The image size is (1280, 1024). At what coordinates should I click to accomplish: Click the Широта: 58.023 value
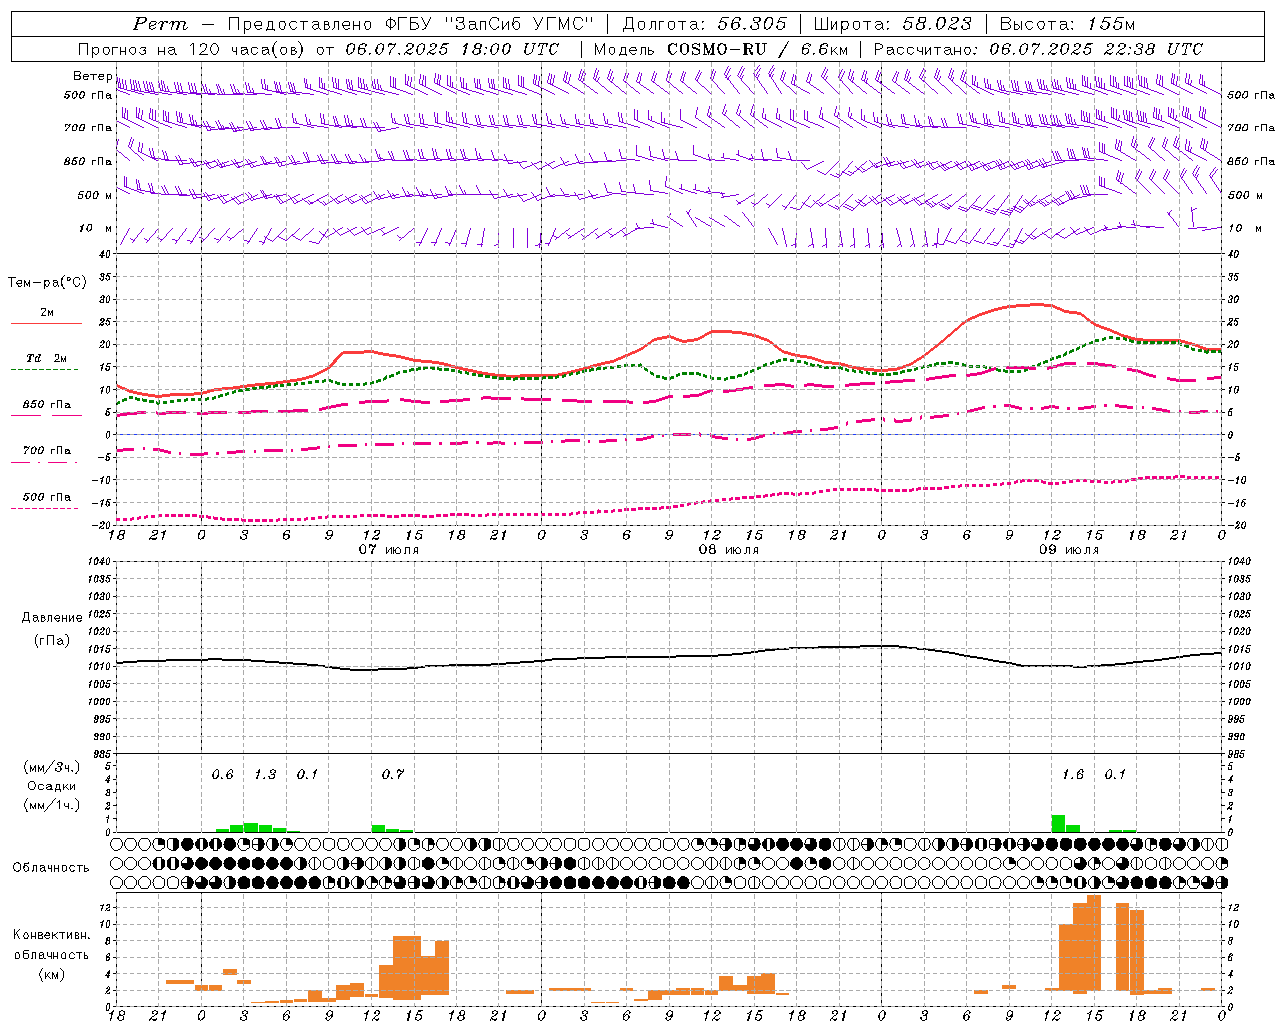pyautogui.click(x=892, y=24)
